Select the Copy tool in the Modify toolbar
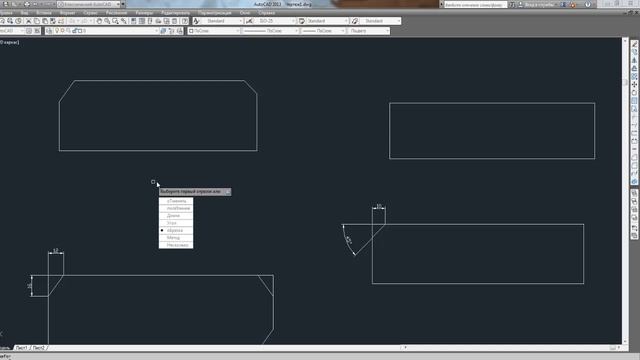This screenshot has height=360, width=640. coord(634,52)
